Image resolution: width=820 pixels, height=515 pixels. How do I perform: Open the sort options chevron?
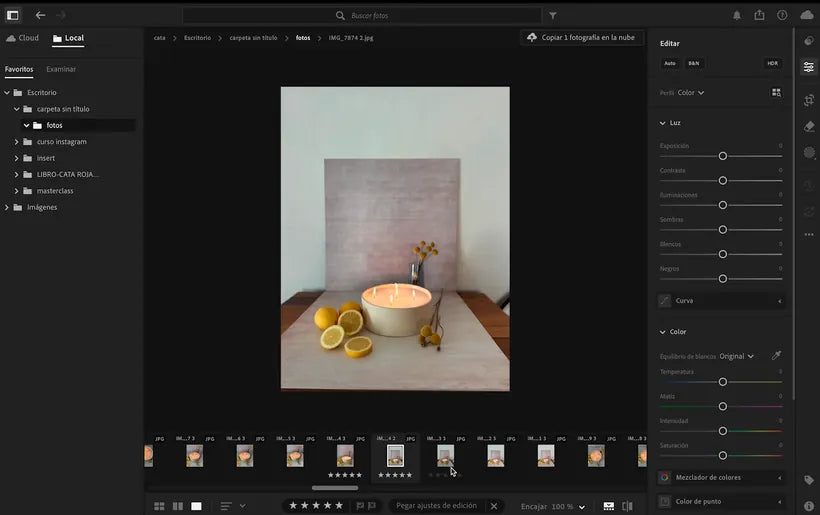[x=242, y=506]
